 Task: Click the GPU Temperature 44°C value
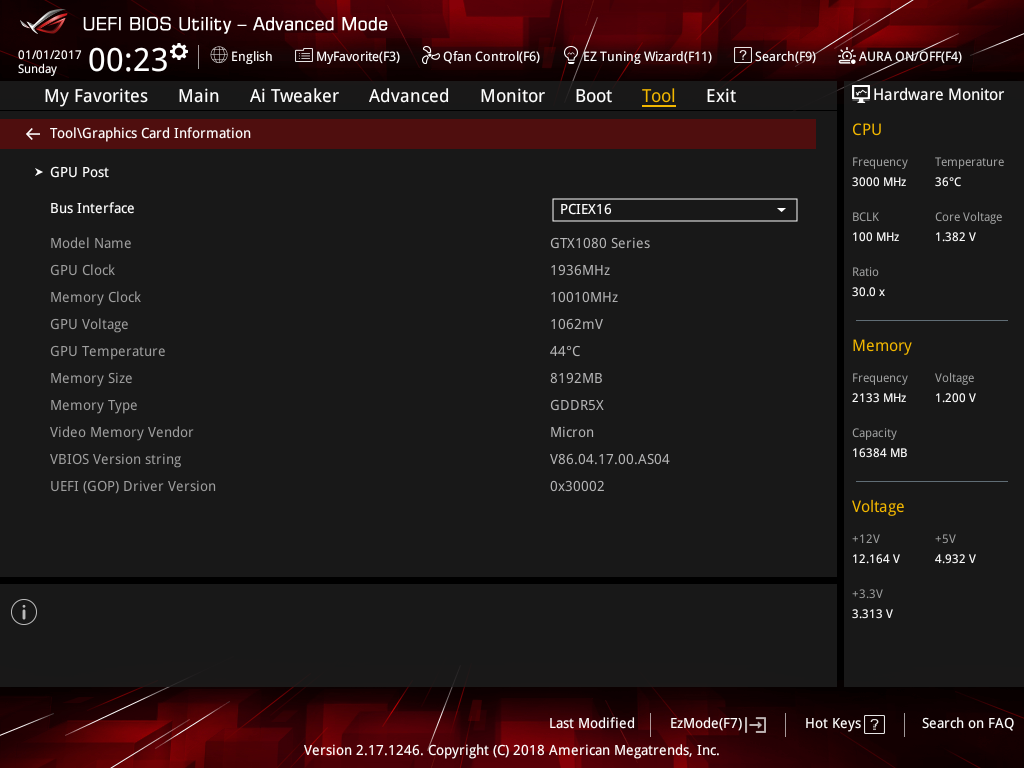[x=565, y=351]
